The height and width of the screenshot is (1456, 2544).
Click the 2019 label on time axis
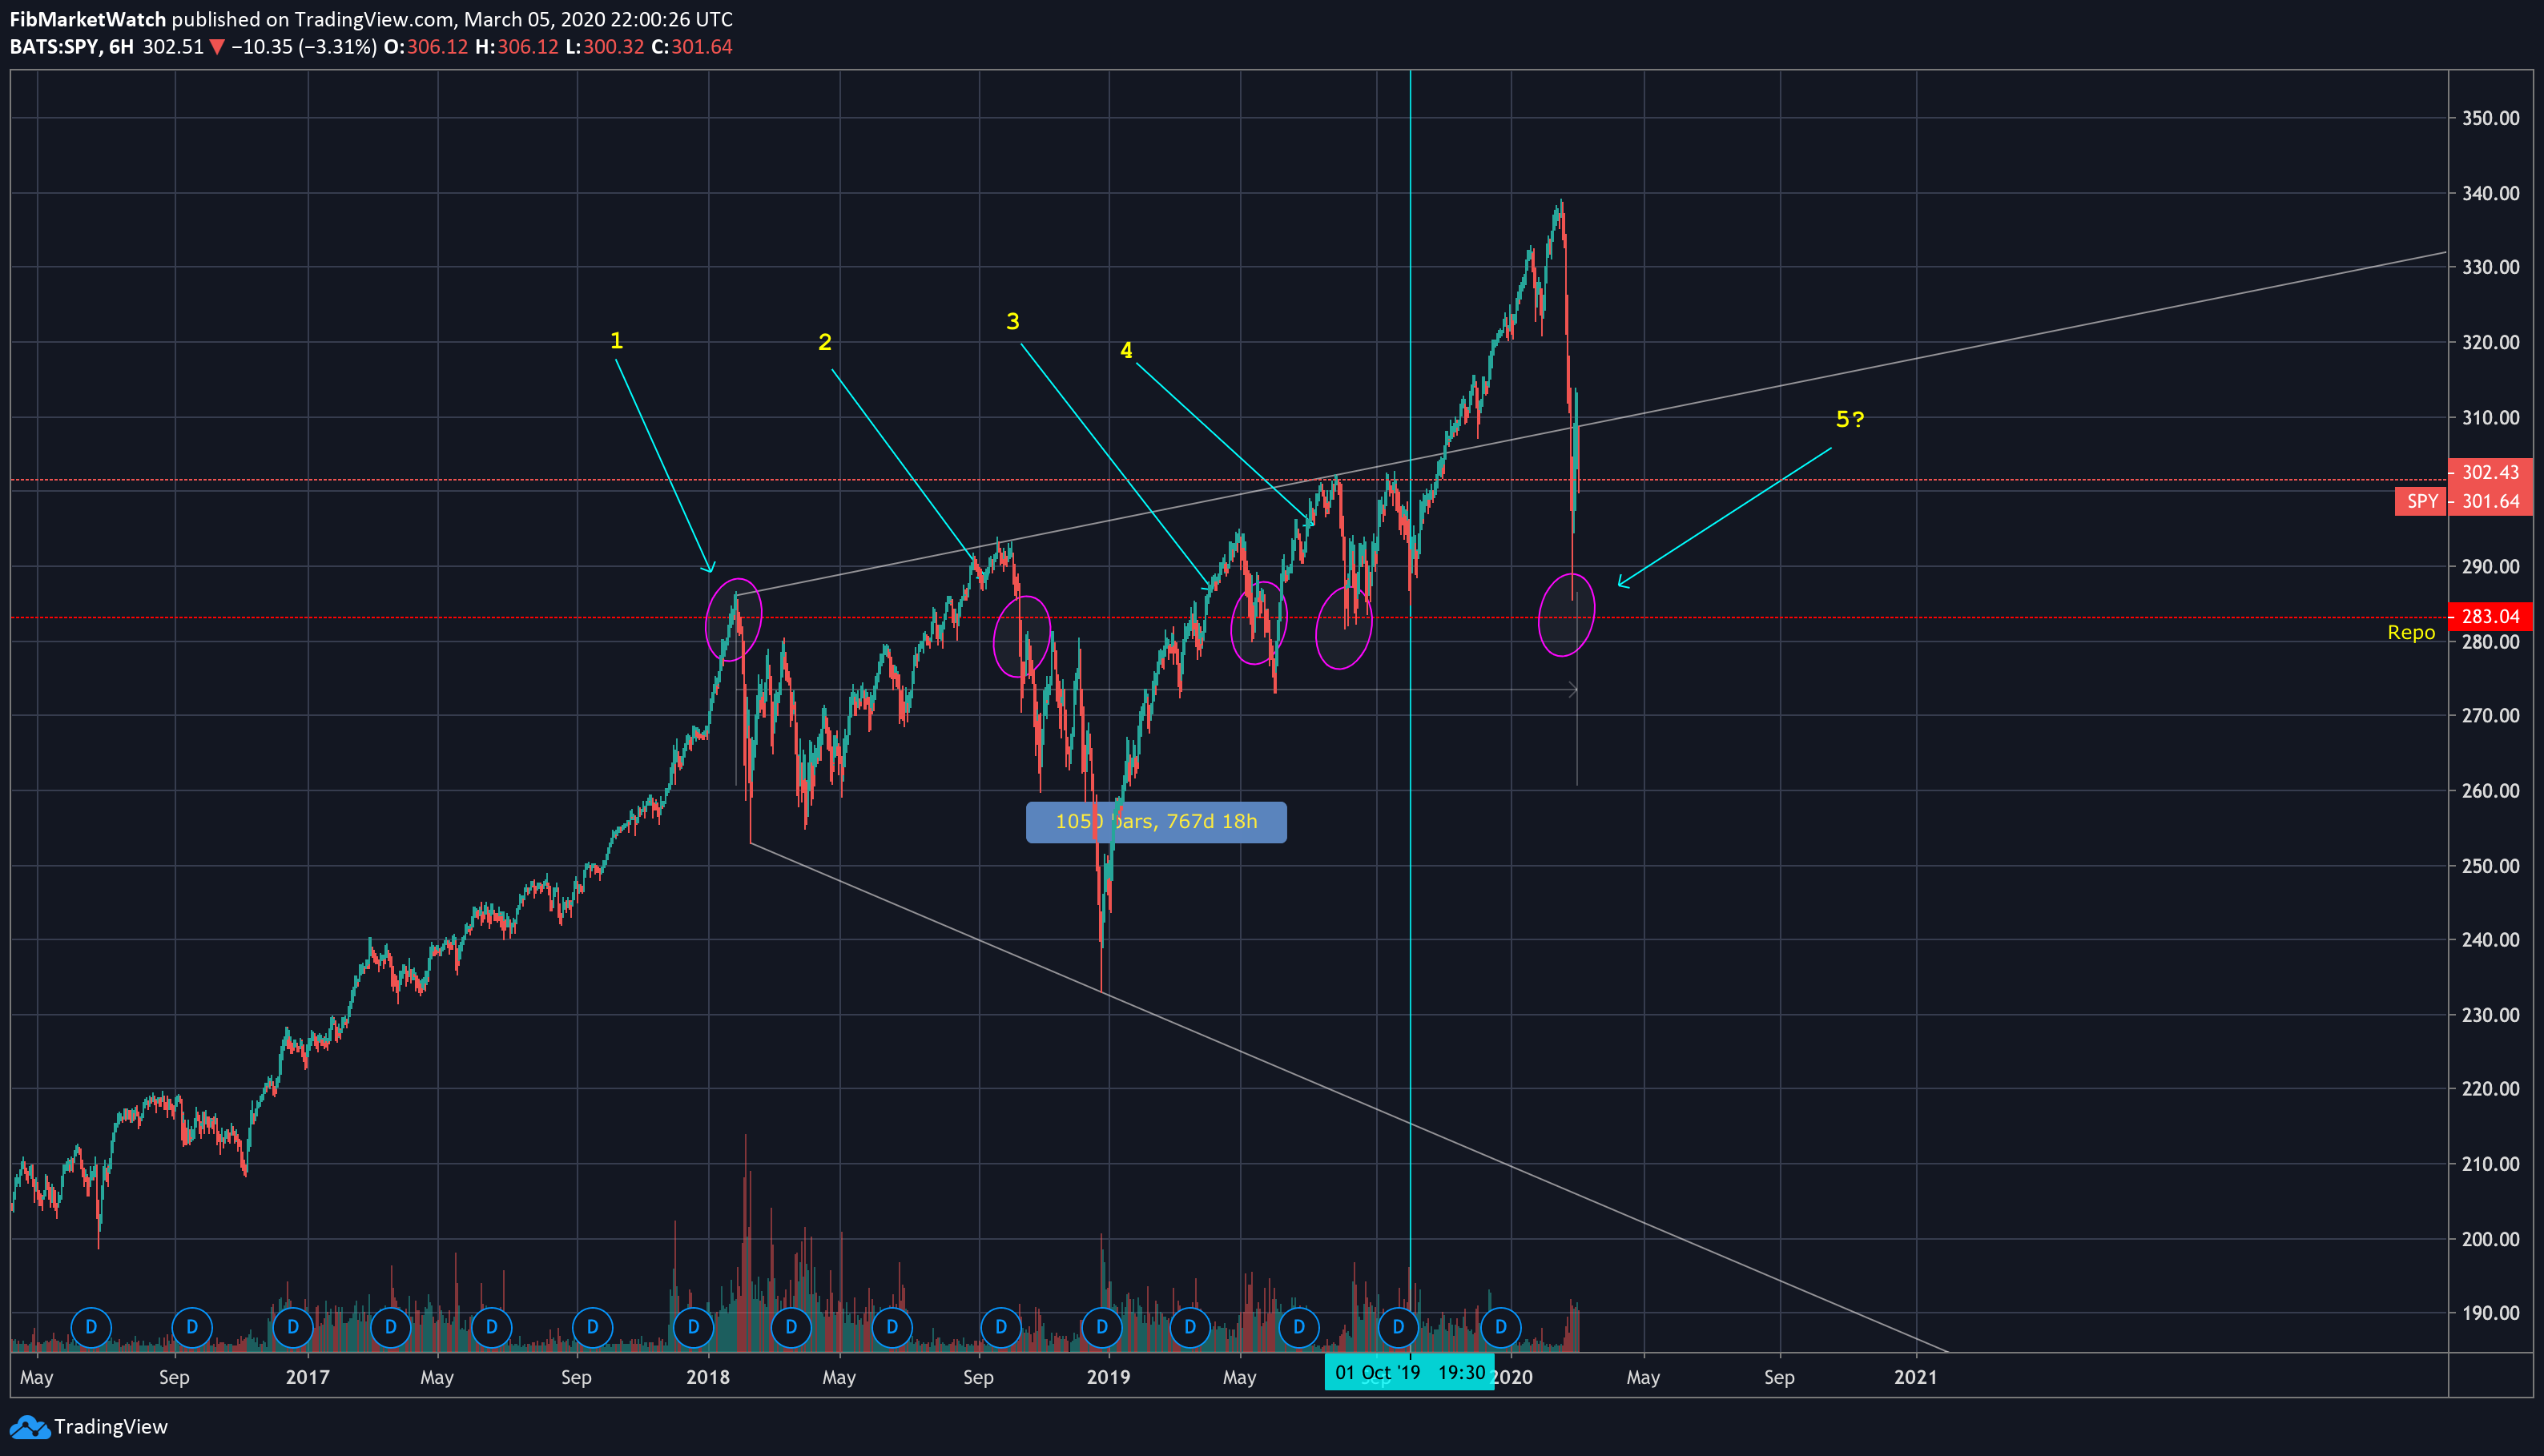1108,1377
